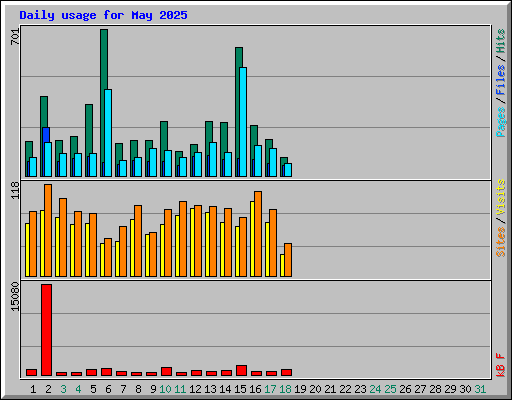Click the 701 top-chart axis value
The height and width of the screenshot is (400, 512).
pos(15,37)
